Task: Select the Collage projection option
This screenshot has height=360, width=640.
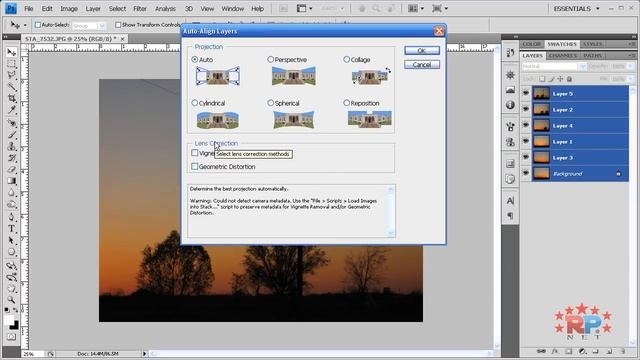Action: coord(347,60)
